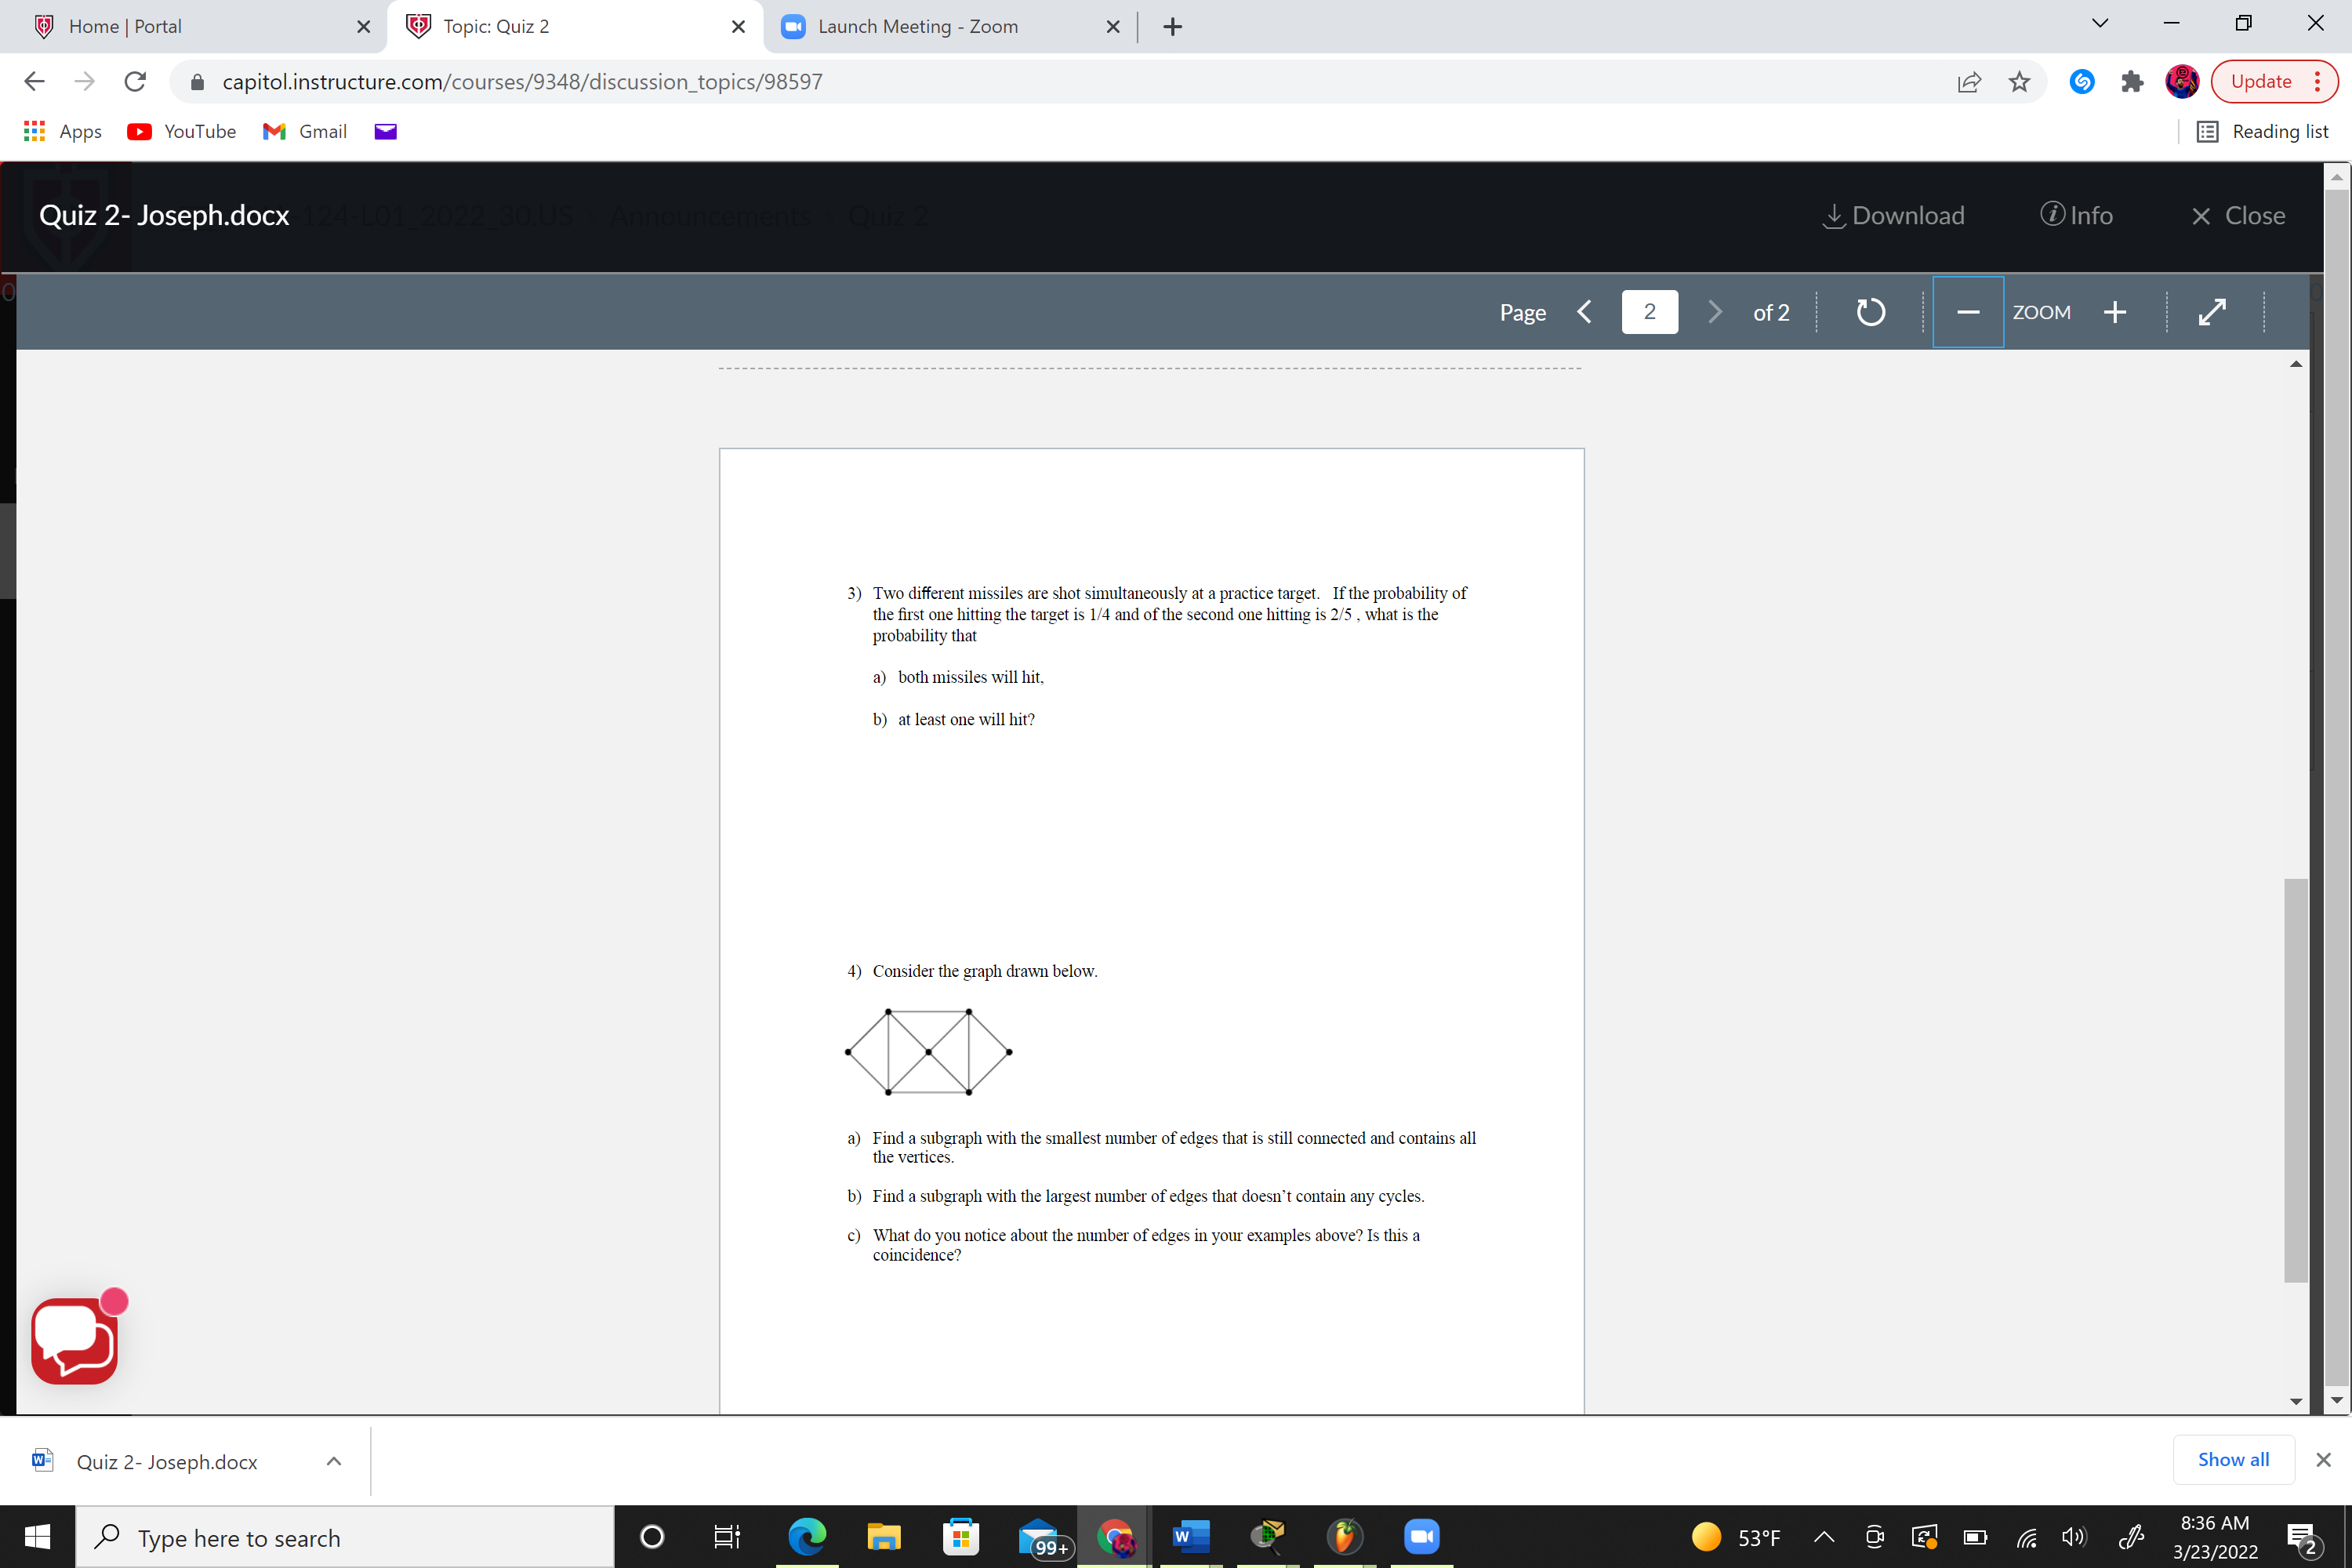Open the tab search dropdown
2352x1568 pixels.
pos(2099,22)
